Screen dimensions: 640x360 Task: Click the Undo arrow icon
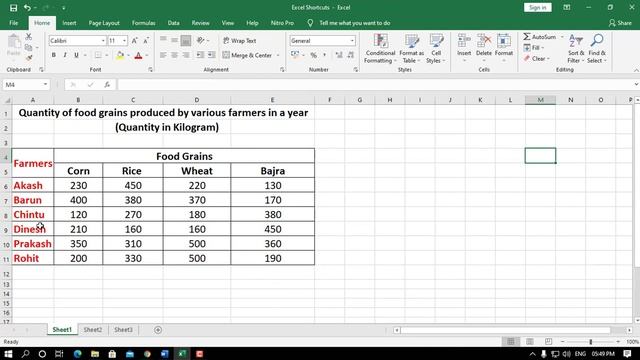27,8
